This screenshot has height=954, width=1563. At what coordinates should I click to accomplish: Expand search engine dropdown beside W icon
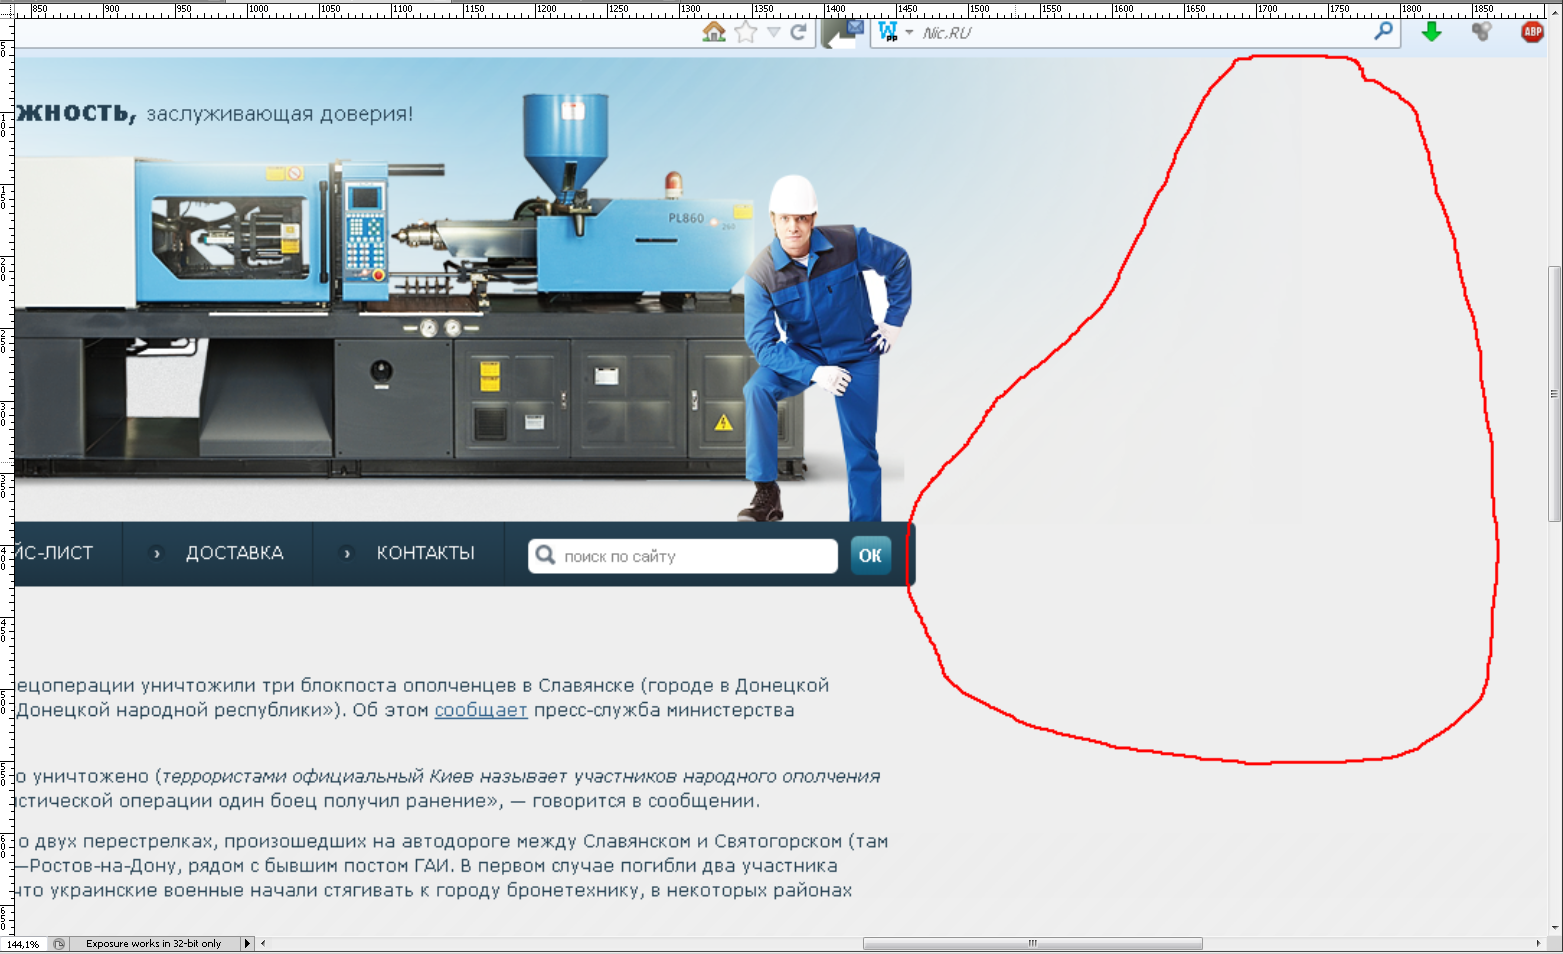[x=909, y=33]
